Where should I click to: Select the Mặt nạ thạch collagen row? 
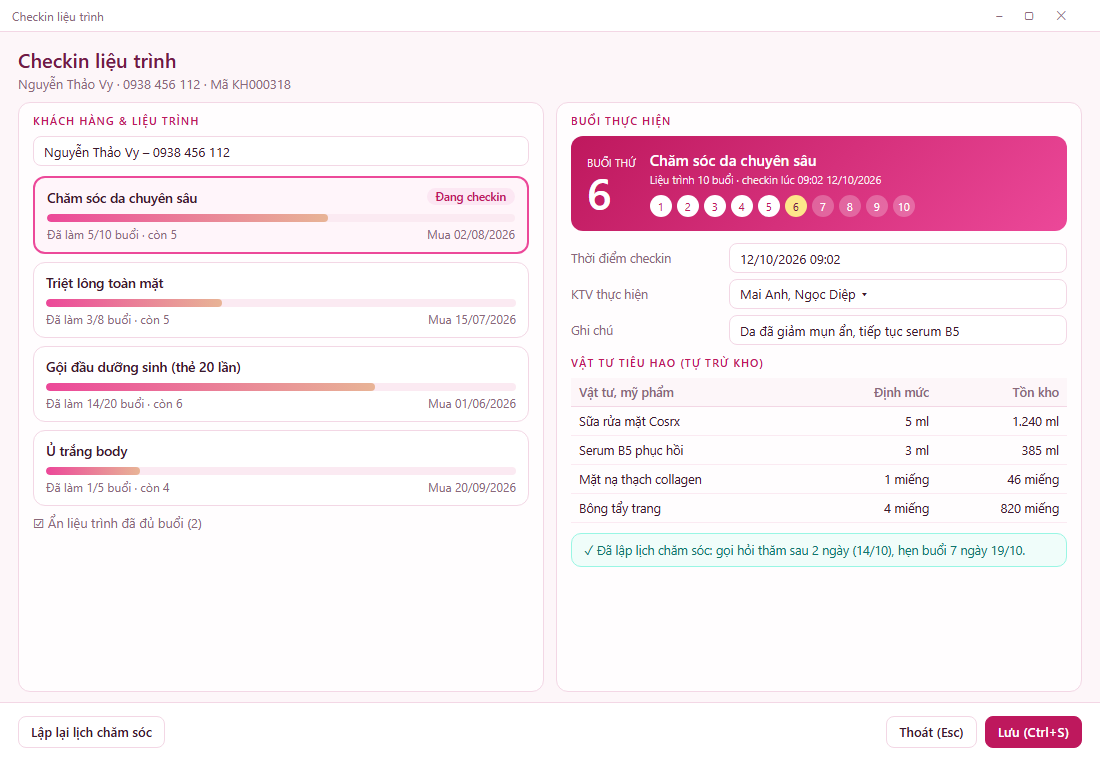(x=819, y=479)
